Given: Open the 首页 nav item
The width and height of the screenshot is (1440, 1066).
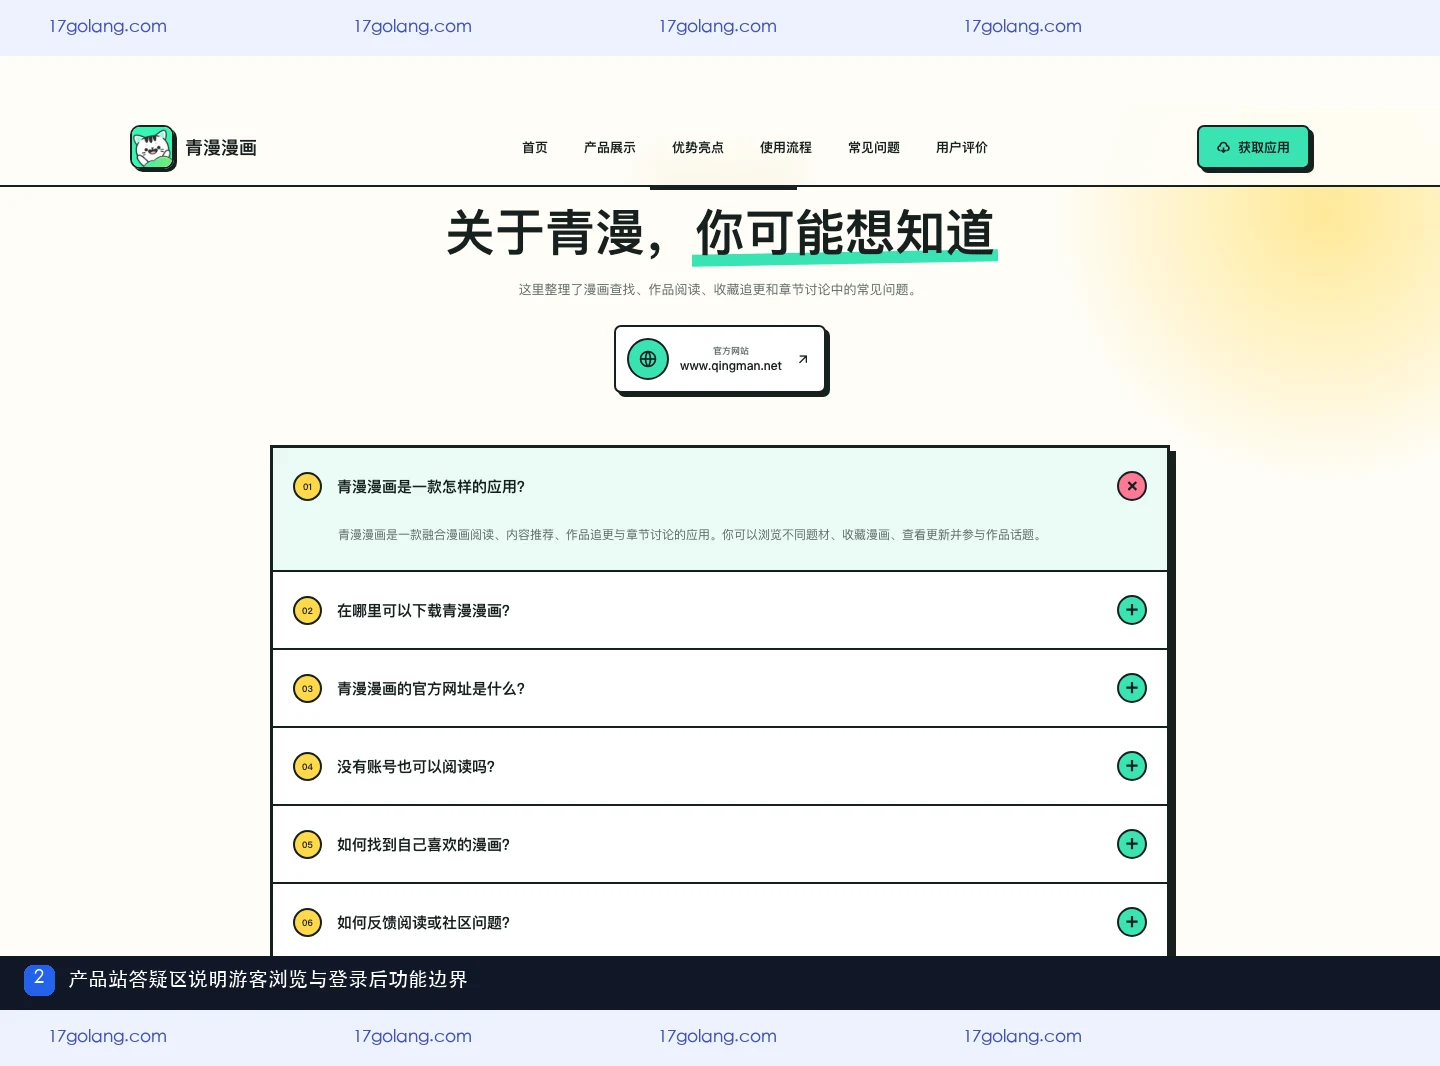Looking at the screenshot, I should [x=535, y=148].
